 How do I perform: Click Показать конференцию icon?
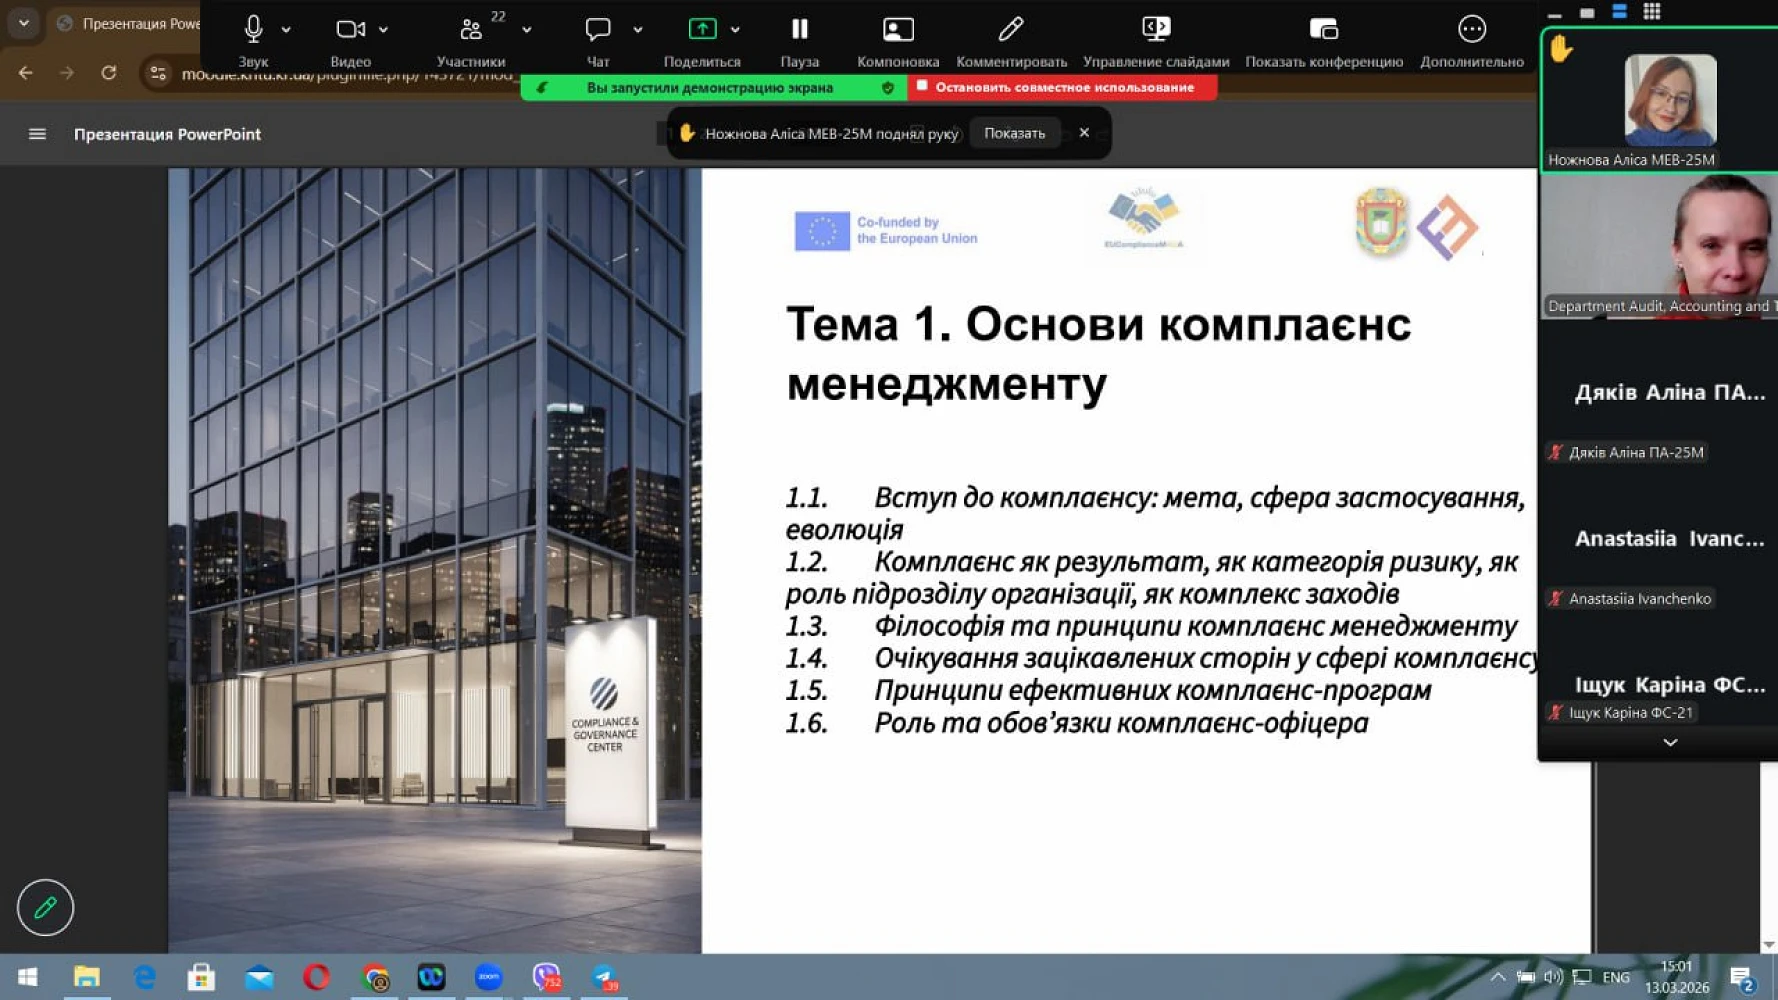click(x=1323, y=30)
